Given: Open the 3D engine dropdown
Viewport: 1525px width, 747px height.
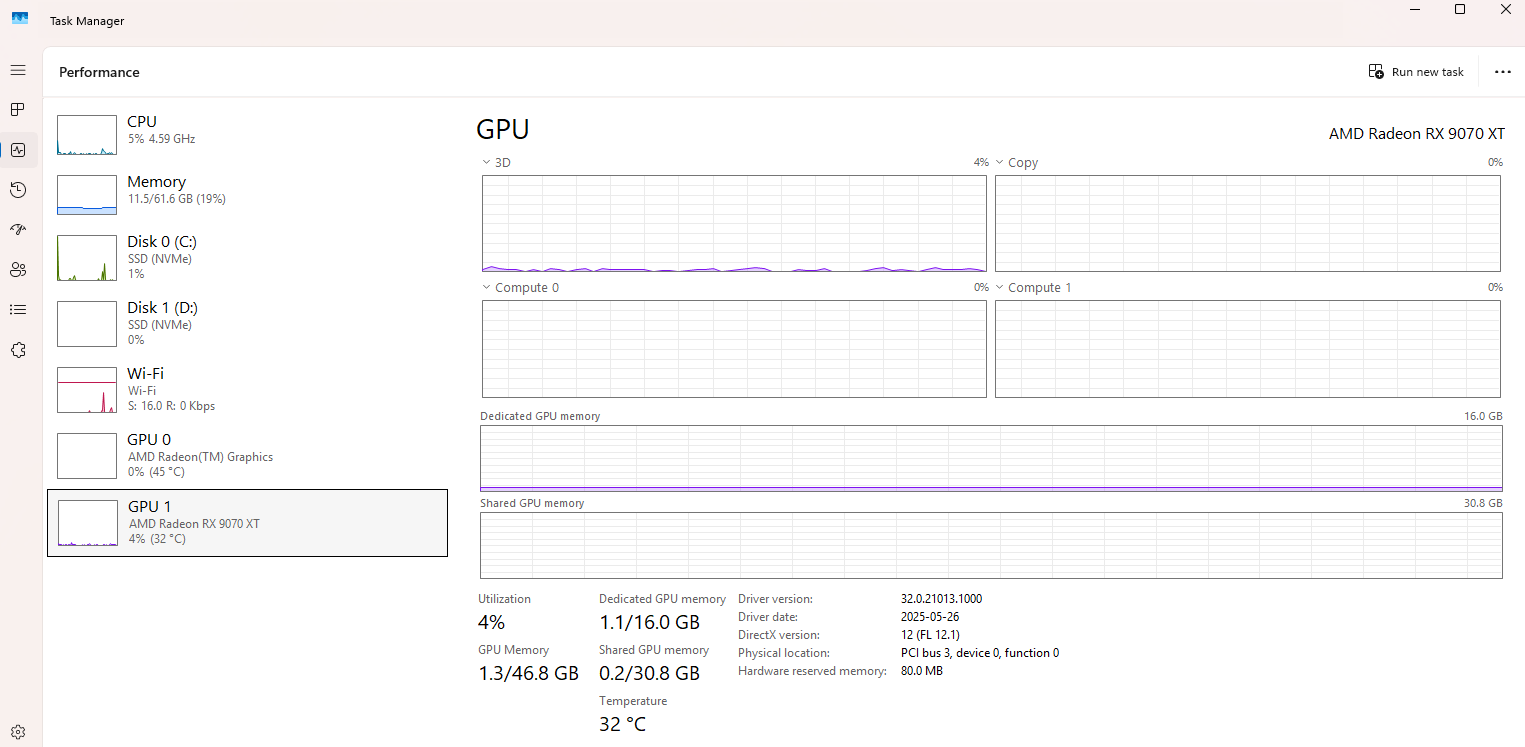Looking at the screenshot, I should (497, 162).
